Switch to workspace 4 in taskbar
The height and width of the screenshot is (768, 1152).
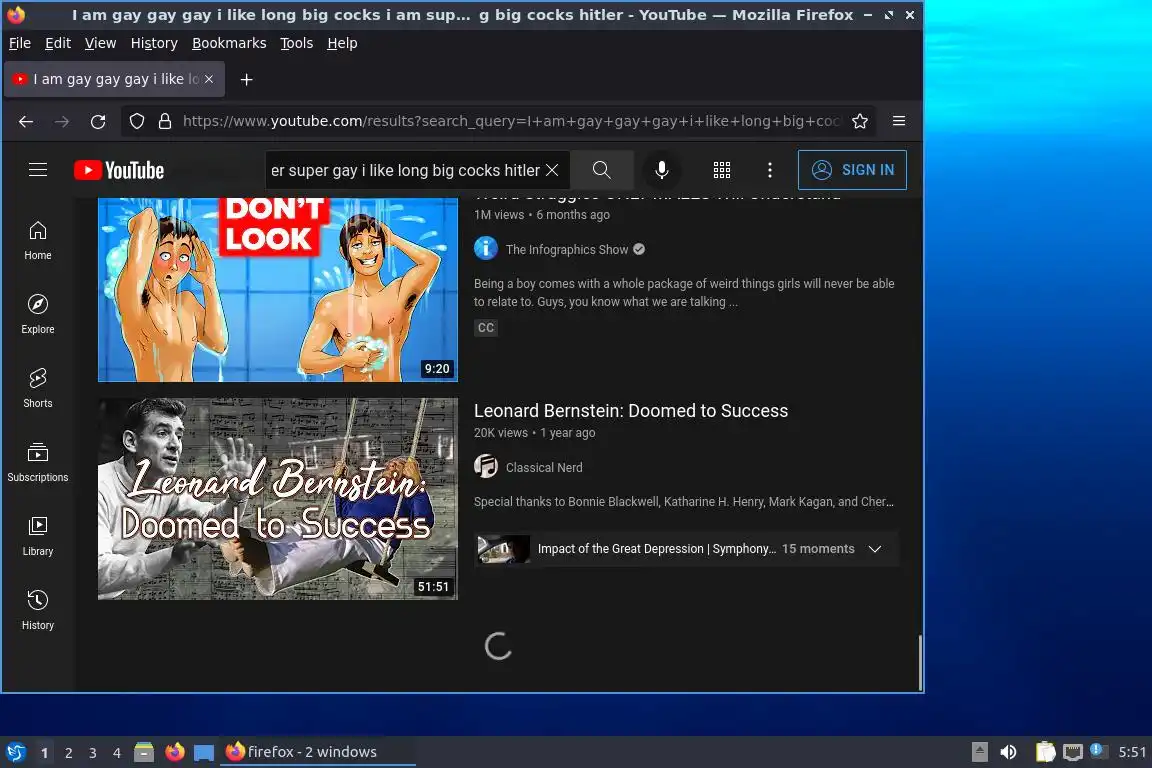coord(117,753)
